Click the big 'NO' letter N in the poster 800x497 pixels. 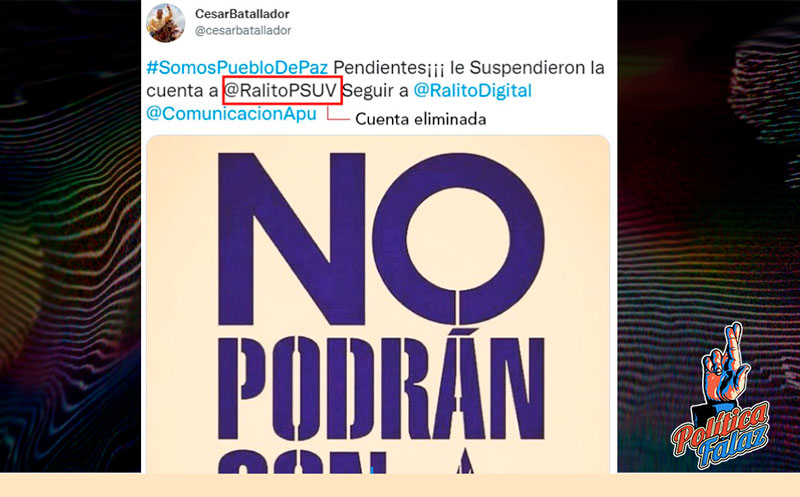[292, 240]
